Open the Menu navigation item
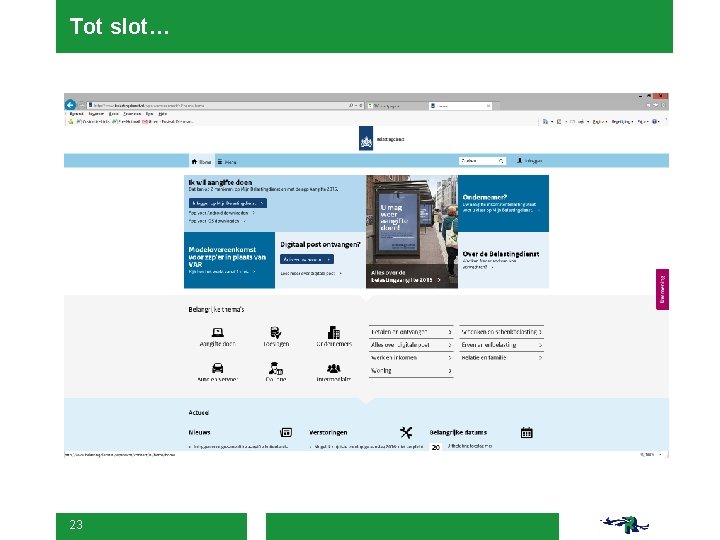 pos(227,162)
